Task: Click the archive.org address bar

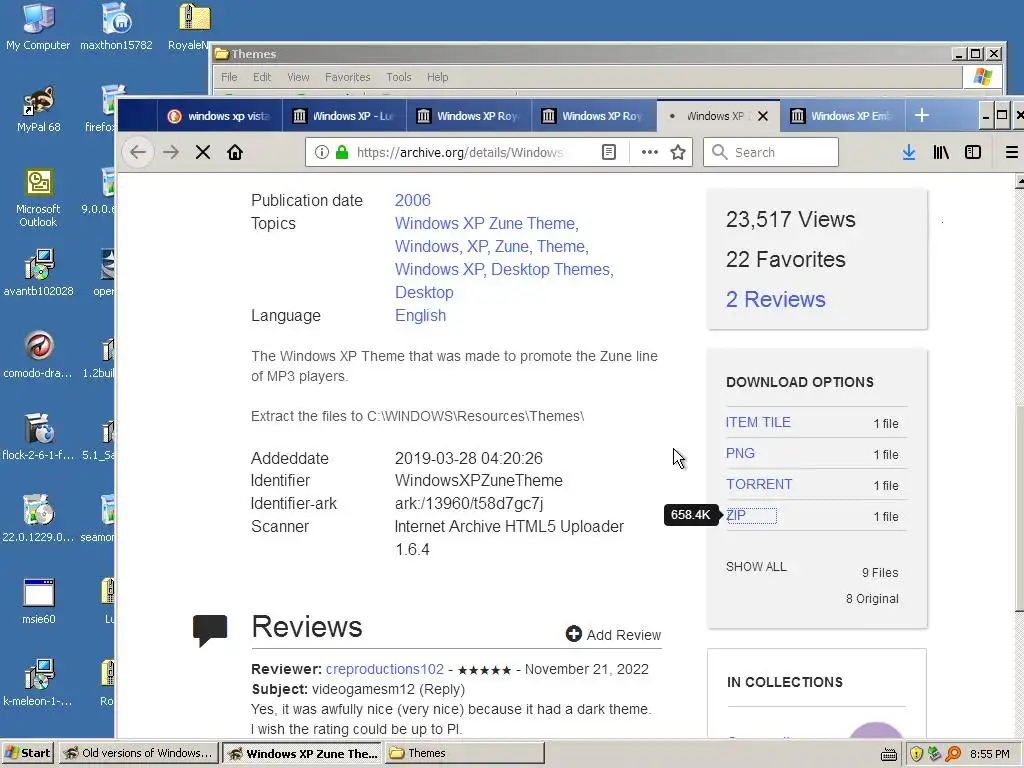Action: point(459,152)
